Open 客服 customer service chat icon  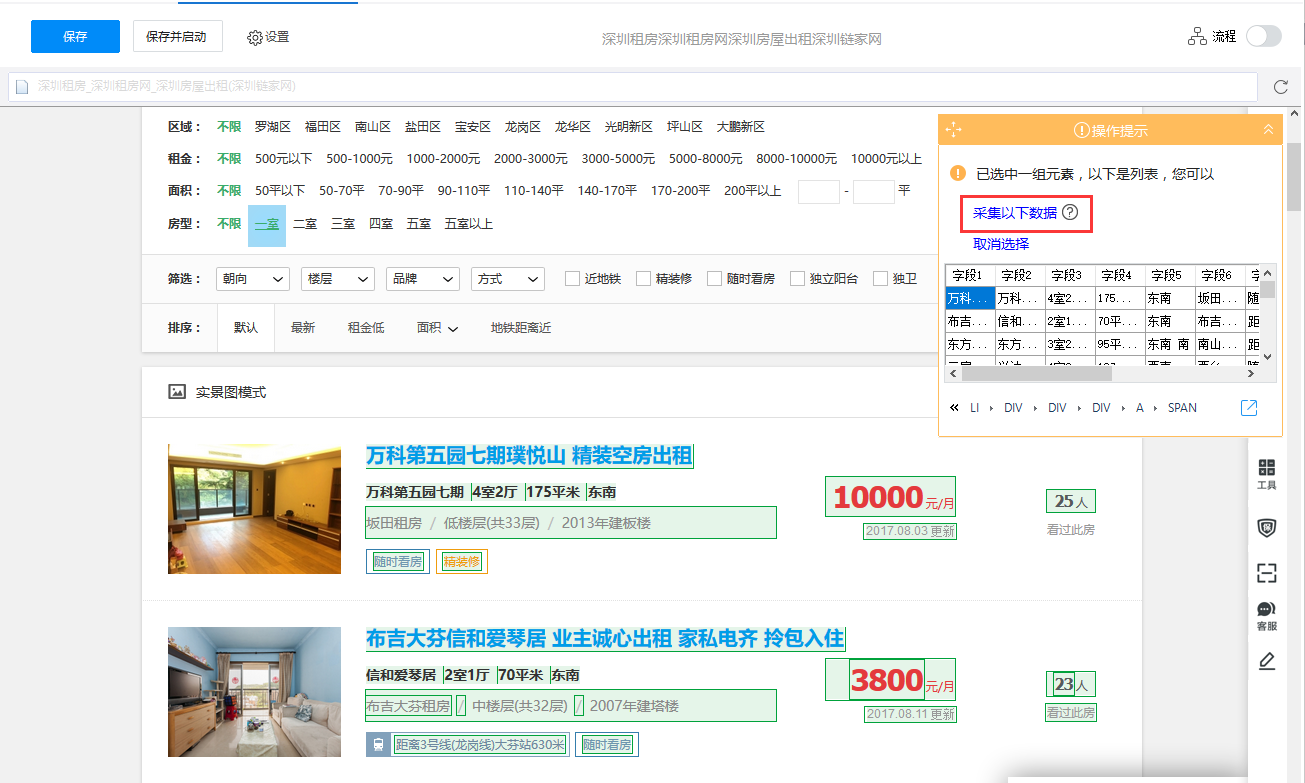pos(1267,616)
